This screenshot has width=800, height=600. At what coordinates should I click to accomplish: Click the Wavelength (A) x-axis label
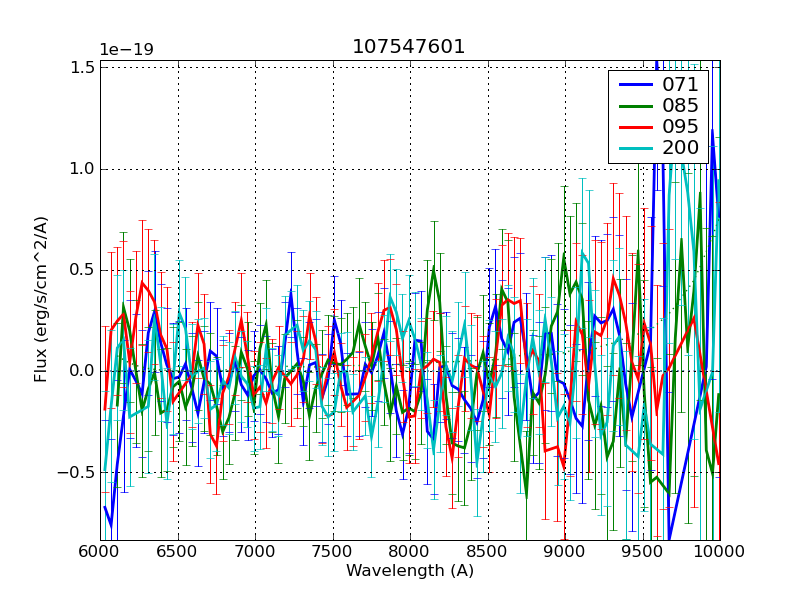(410, 571)
